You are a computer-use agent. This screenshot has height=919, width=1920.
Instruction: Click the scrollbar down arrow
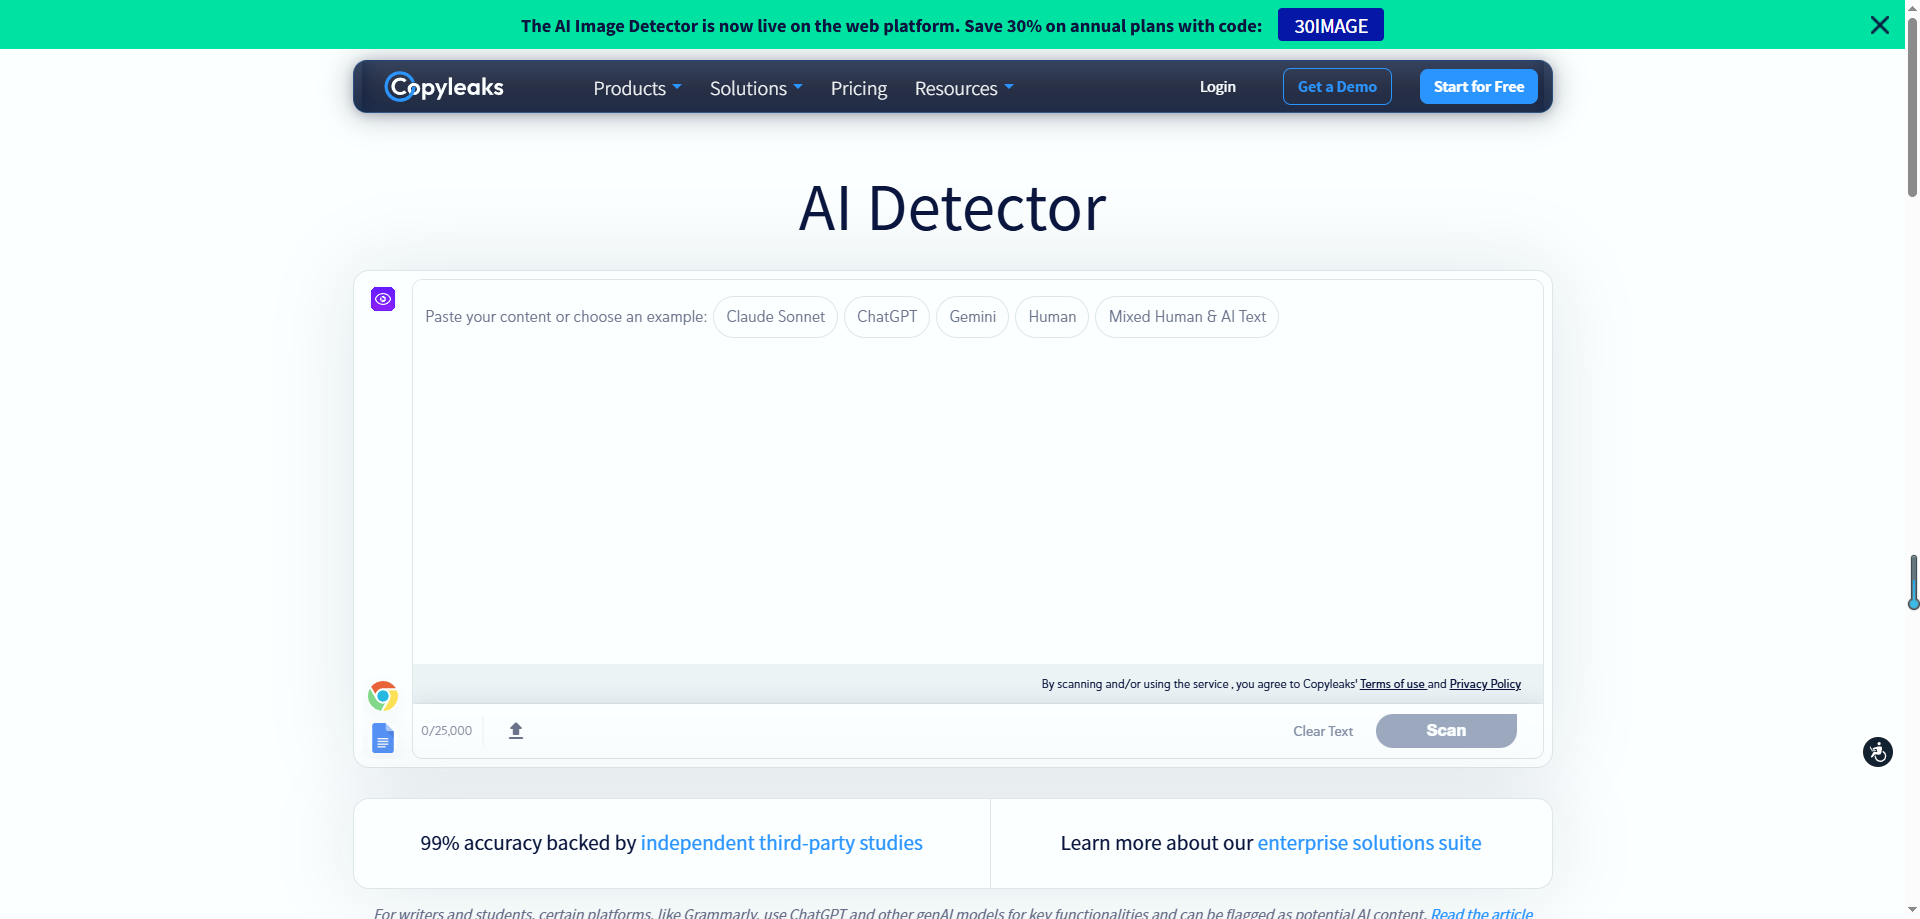1912,911
